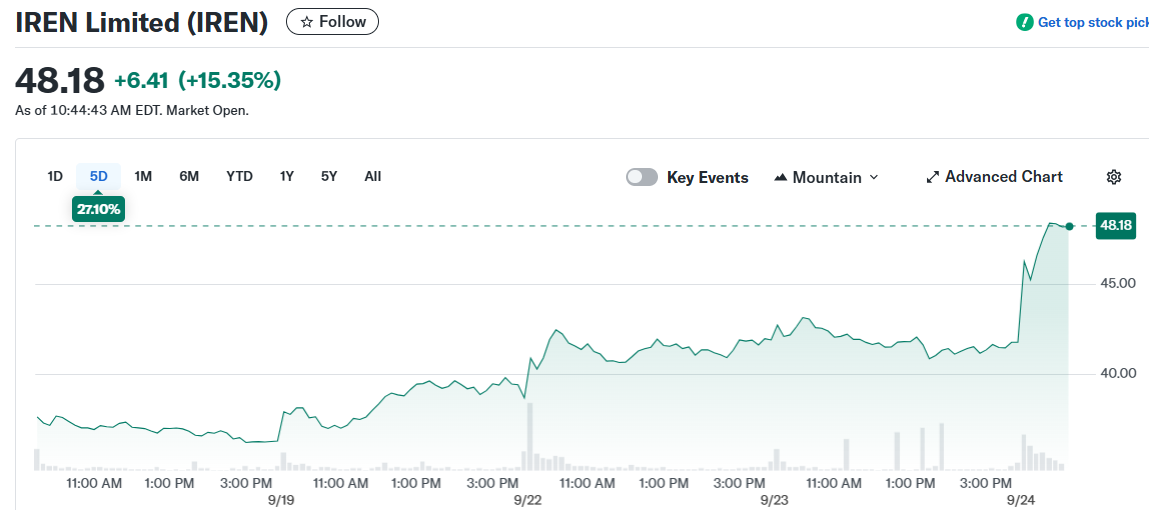The height and width of the screenshot is (510, 1149).
Task: Click the 48.18 price label on axis
Action: pos(1115,226)
